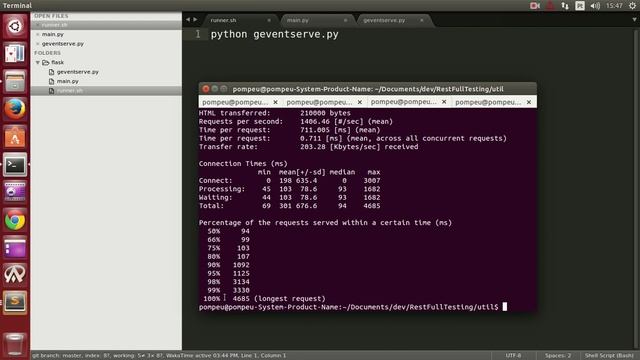This screenshot has height=360, width=640.
Task: Open main.py in flask folder
Action: 67,81
